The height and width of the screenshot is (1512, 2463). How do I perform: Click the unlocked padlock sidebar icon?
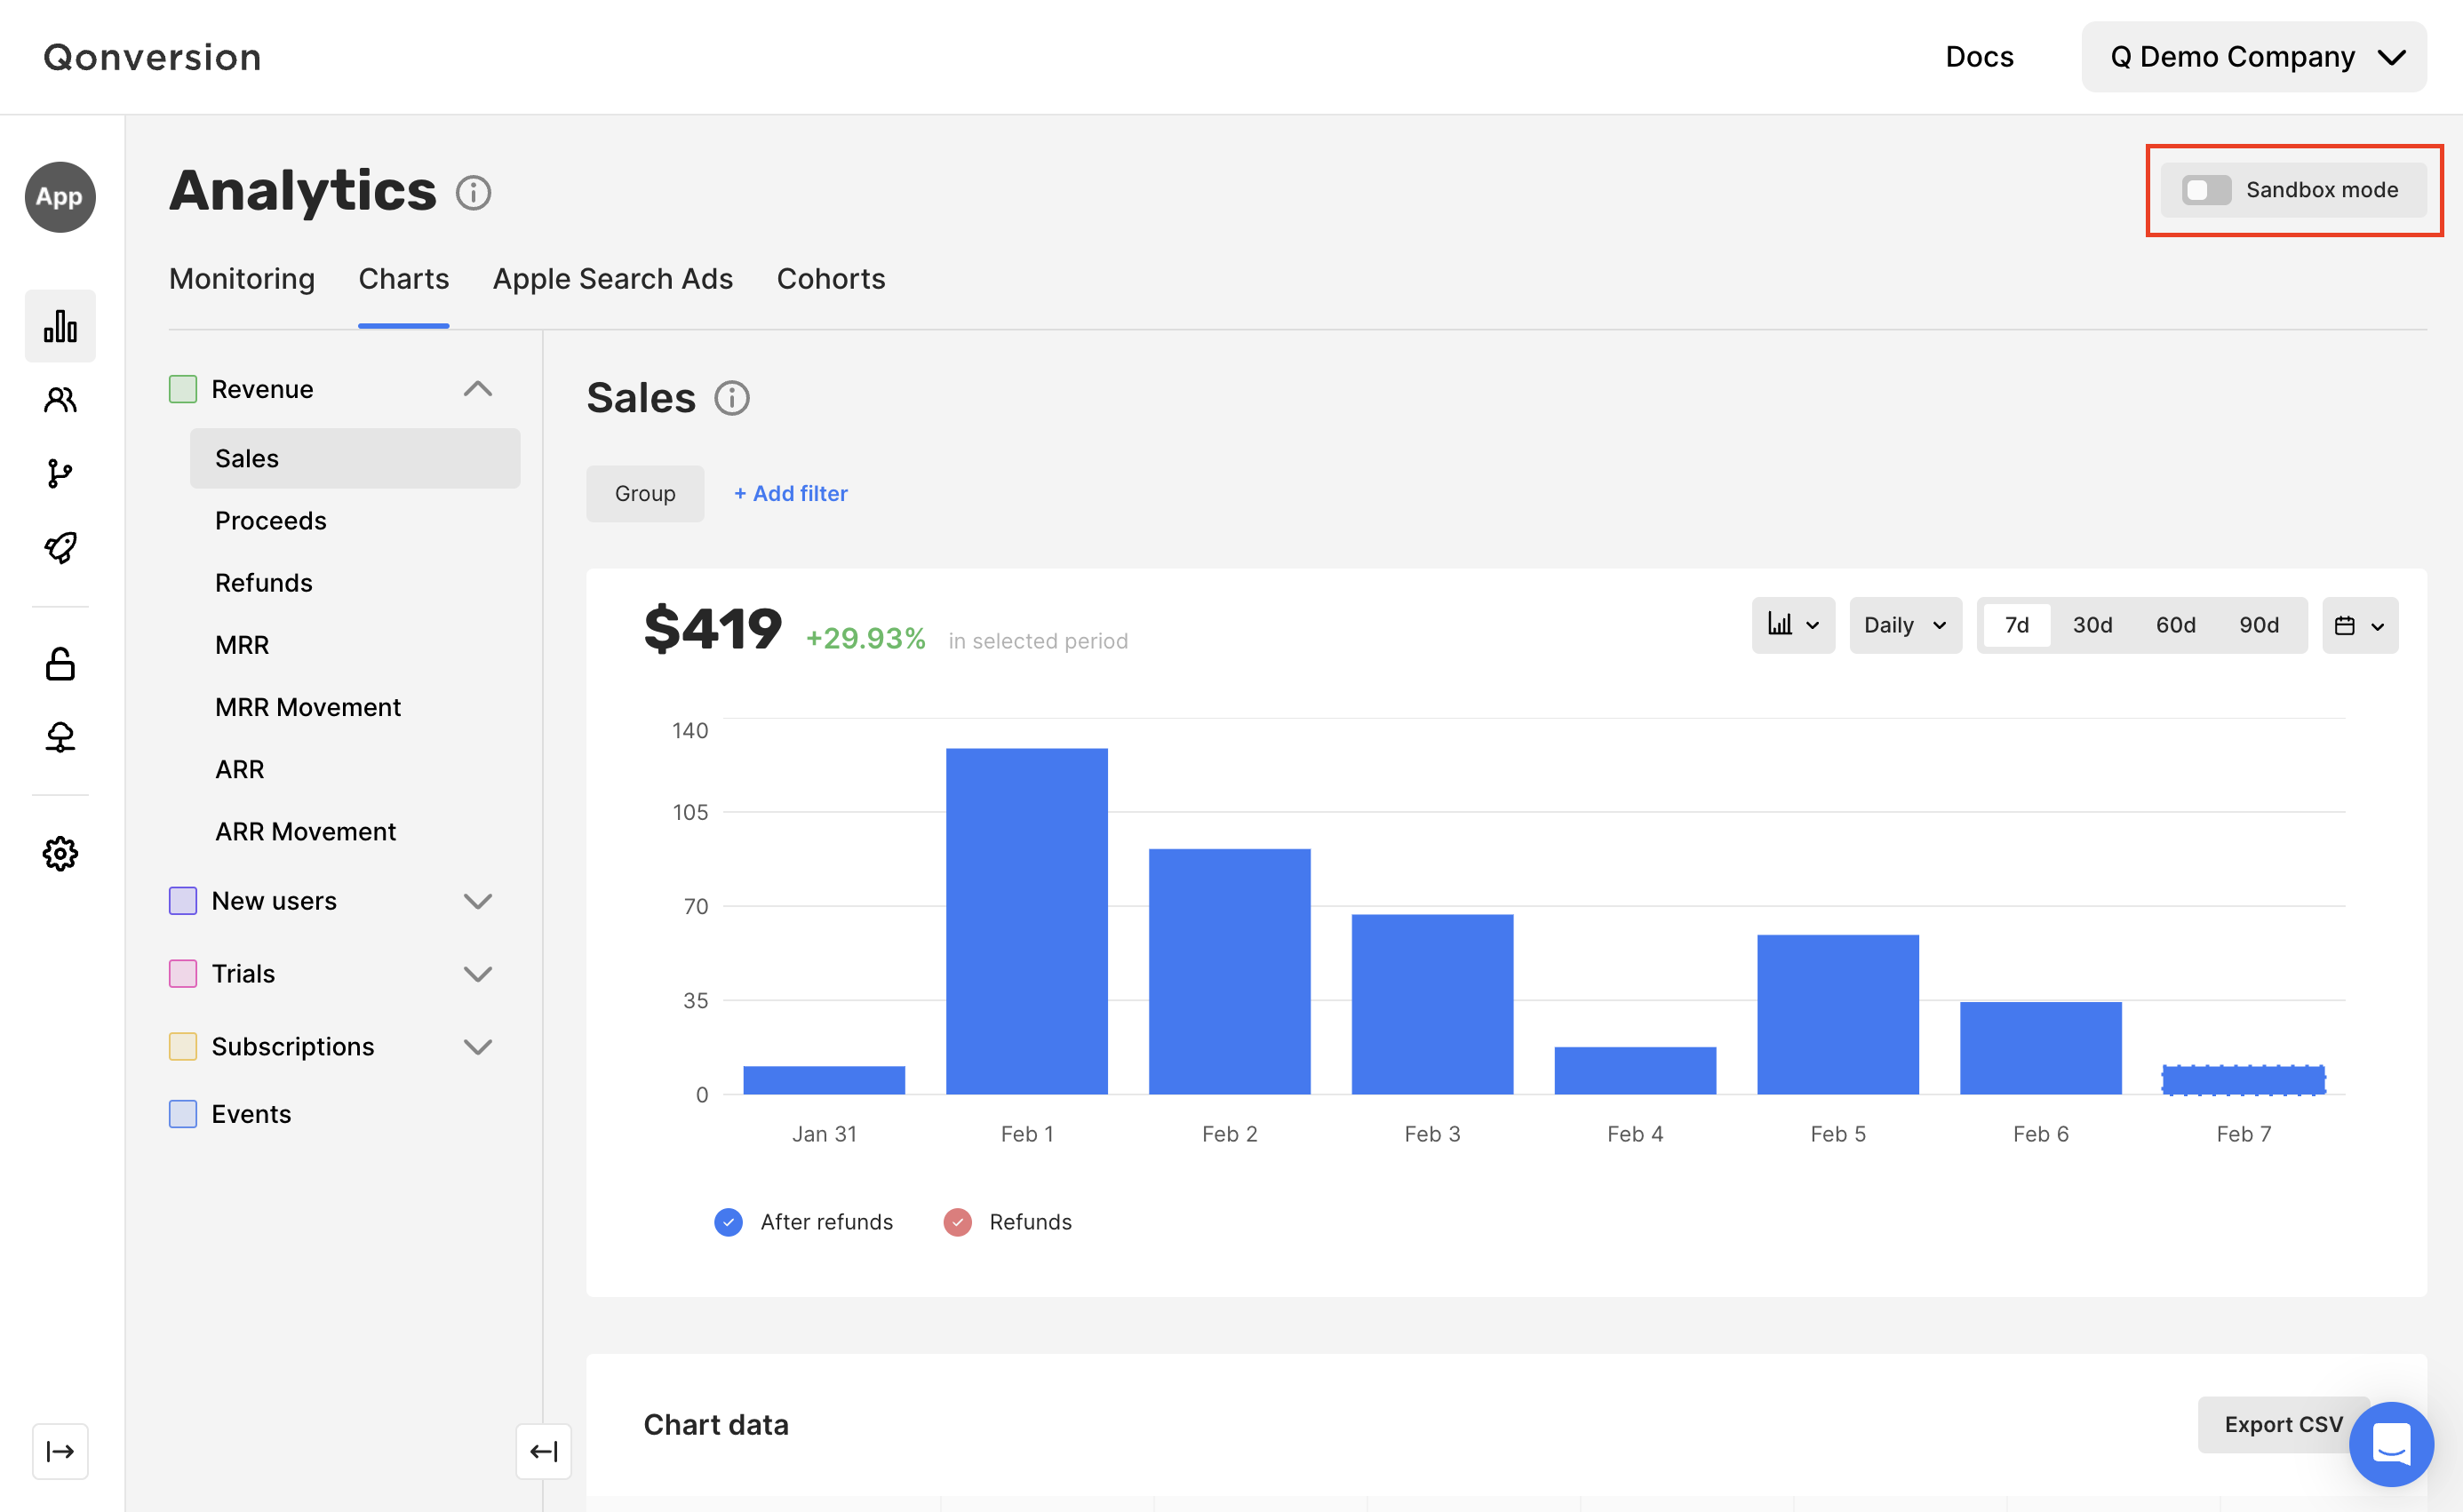coord(60,663)
